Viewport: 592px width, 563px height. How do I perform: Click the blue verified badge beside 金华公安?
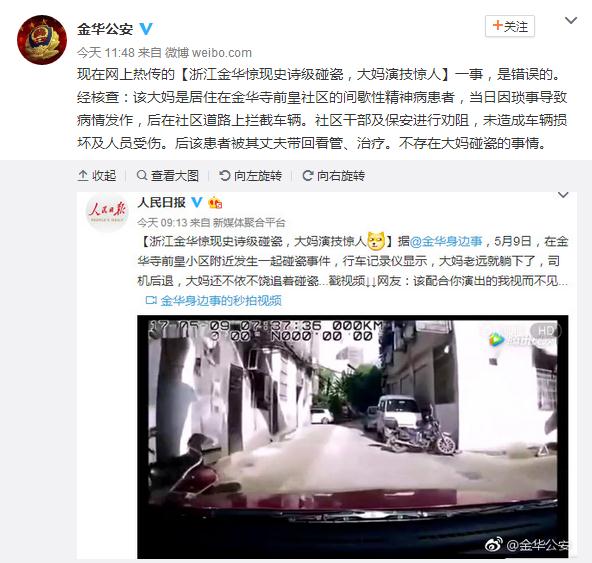click(146, 29)
